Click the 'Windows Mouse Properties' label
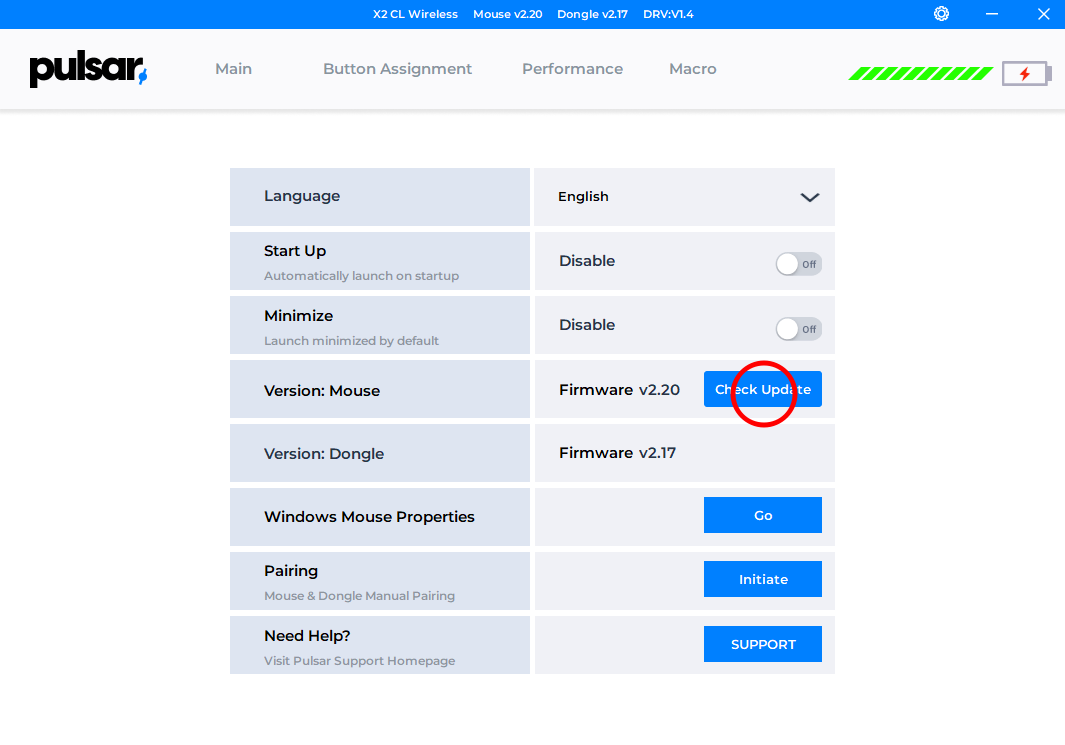This screenshot has width=1065, height=745. point(369,517)
